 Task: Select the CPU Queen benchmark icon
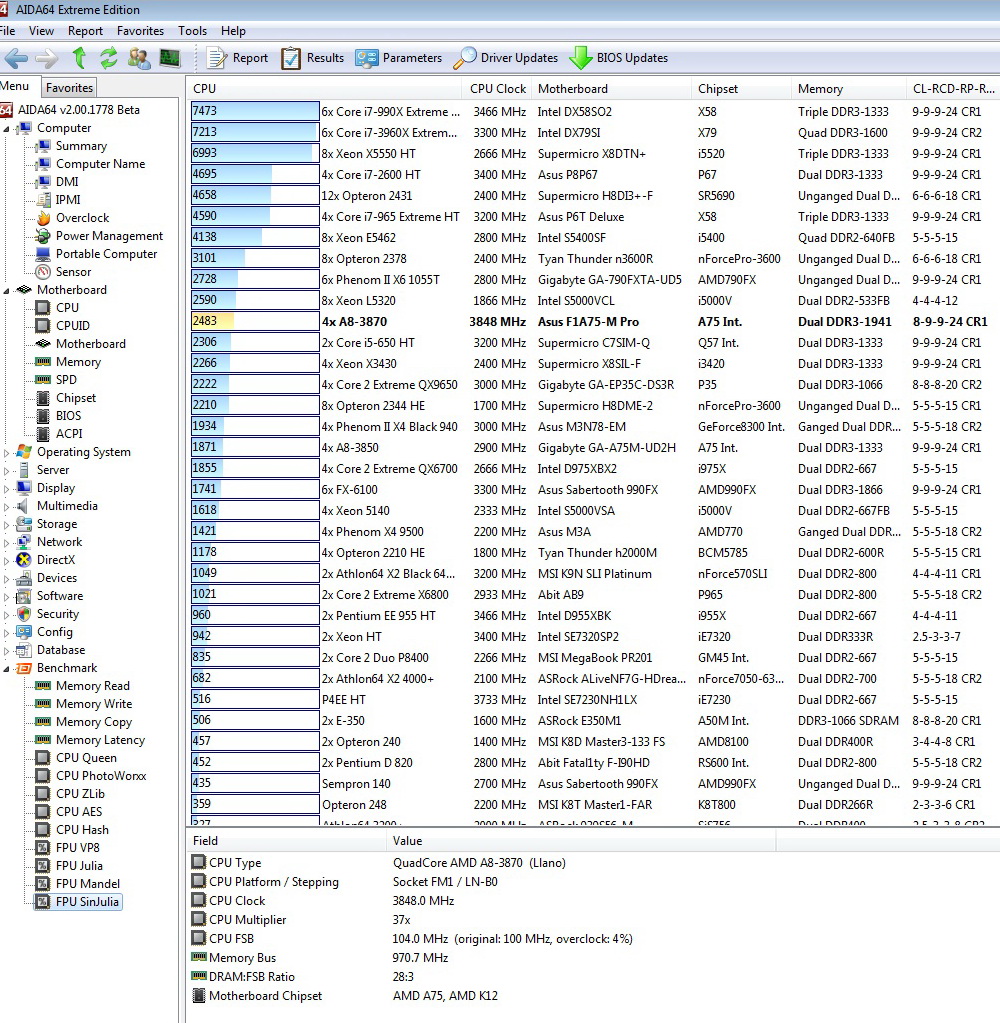point(43,757)
